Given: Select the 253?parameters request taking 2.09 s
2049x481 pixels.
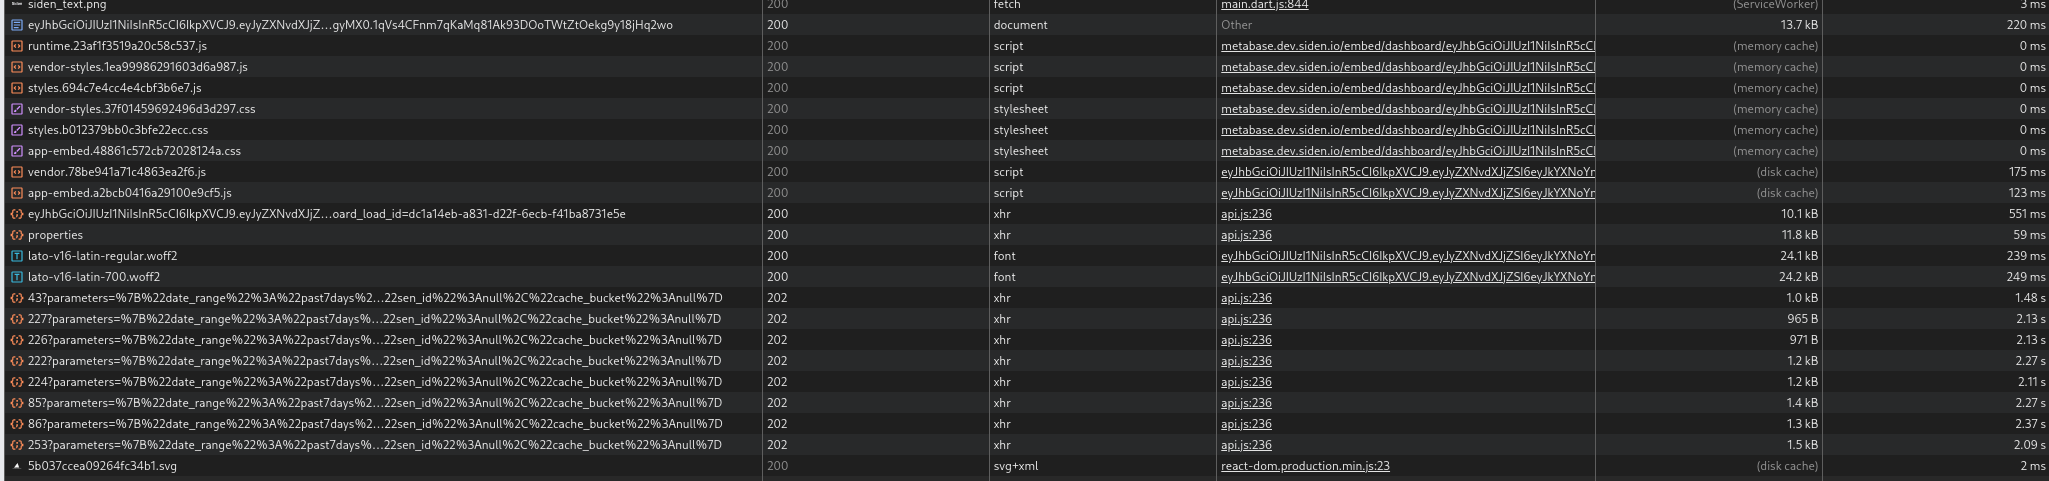Looking at the screenshot, I should click(x=1024, y=445).
